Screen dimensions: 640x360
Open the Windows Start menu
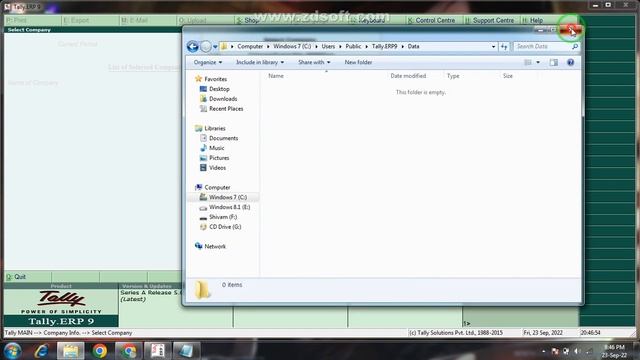pos(12,351)
